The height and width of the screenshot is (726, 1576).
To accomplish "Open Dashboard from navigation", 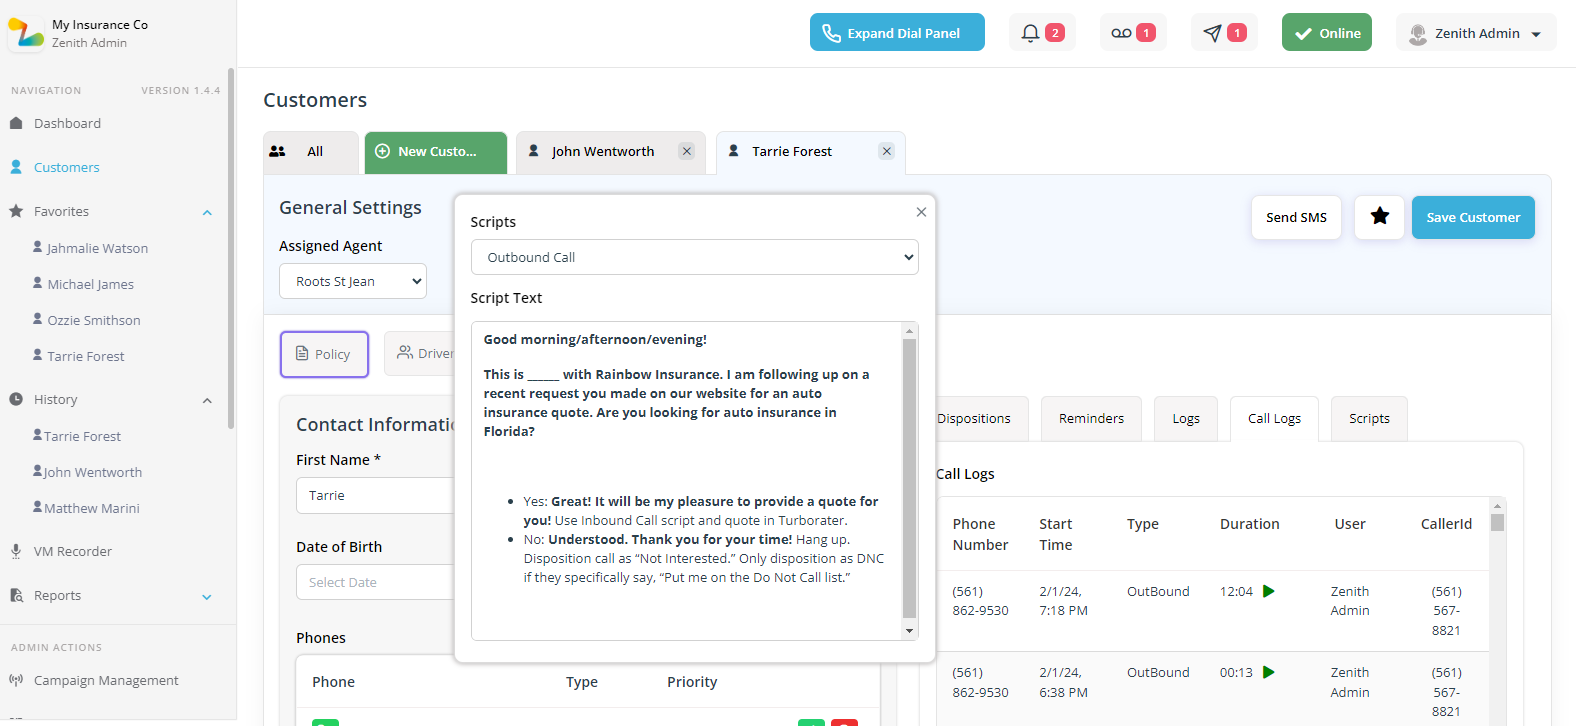I will [x=67, y=124].
